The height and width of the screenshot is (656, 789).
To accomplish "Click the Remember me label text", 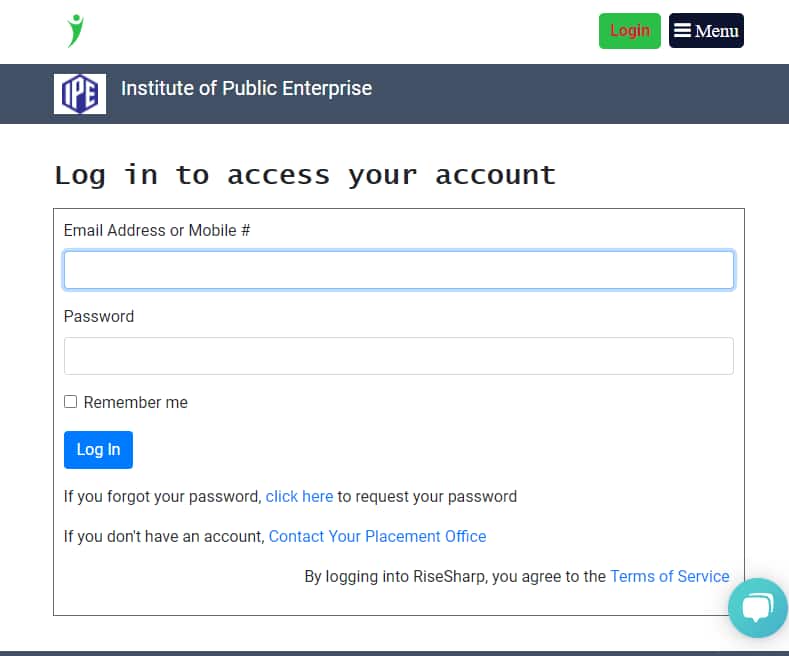I will (x=135, y=402).
